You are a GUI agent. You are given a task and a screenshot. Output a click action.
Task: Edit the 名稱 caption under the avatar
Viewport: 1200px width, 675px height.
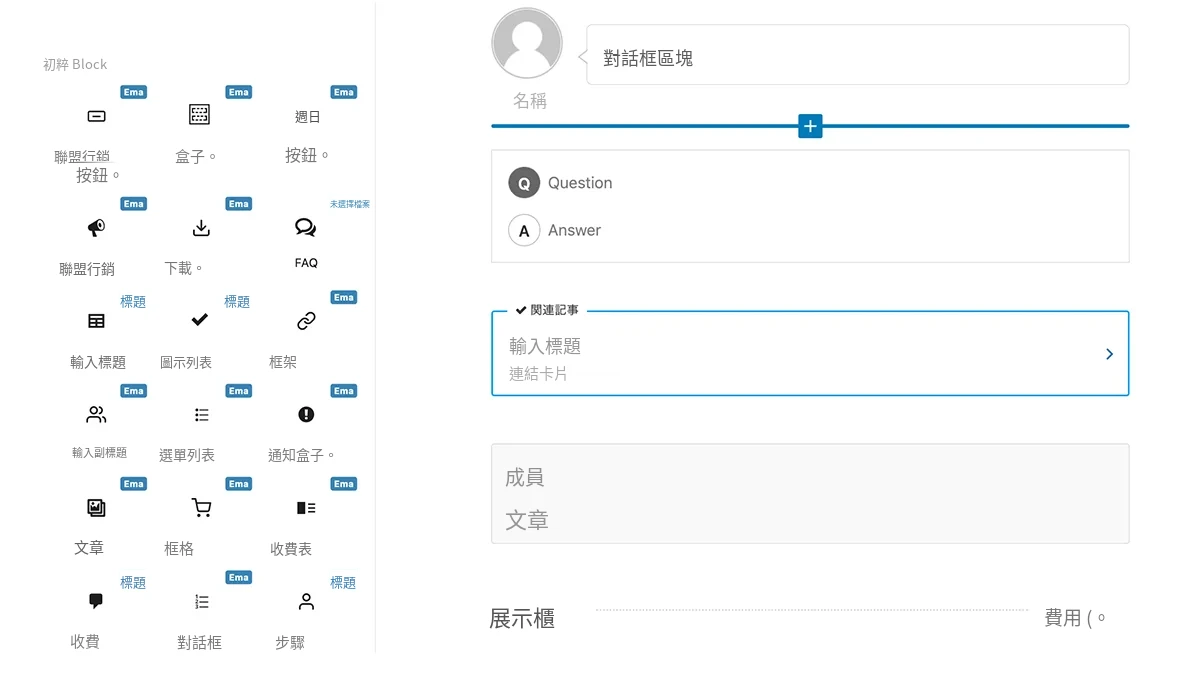coord(530,101)
